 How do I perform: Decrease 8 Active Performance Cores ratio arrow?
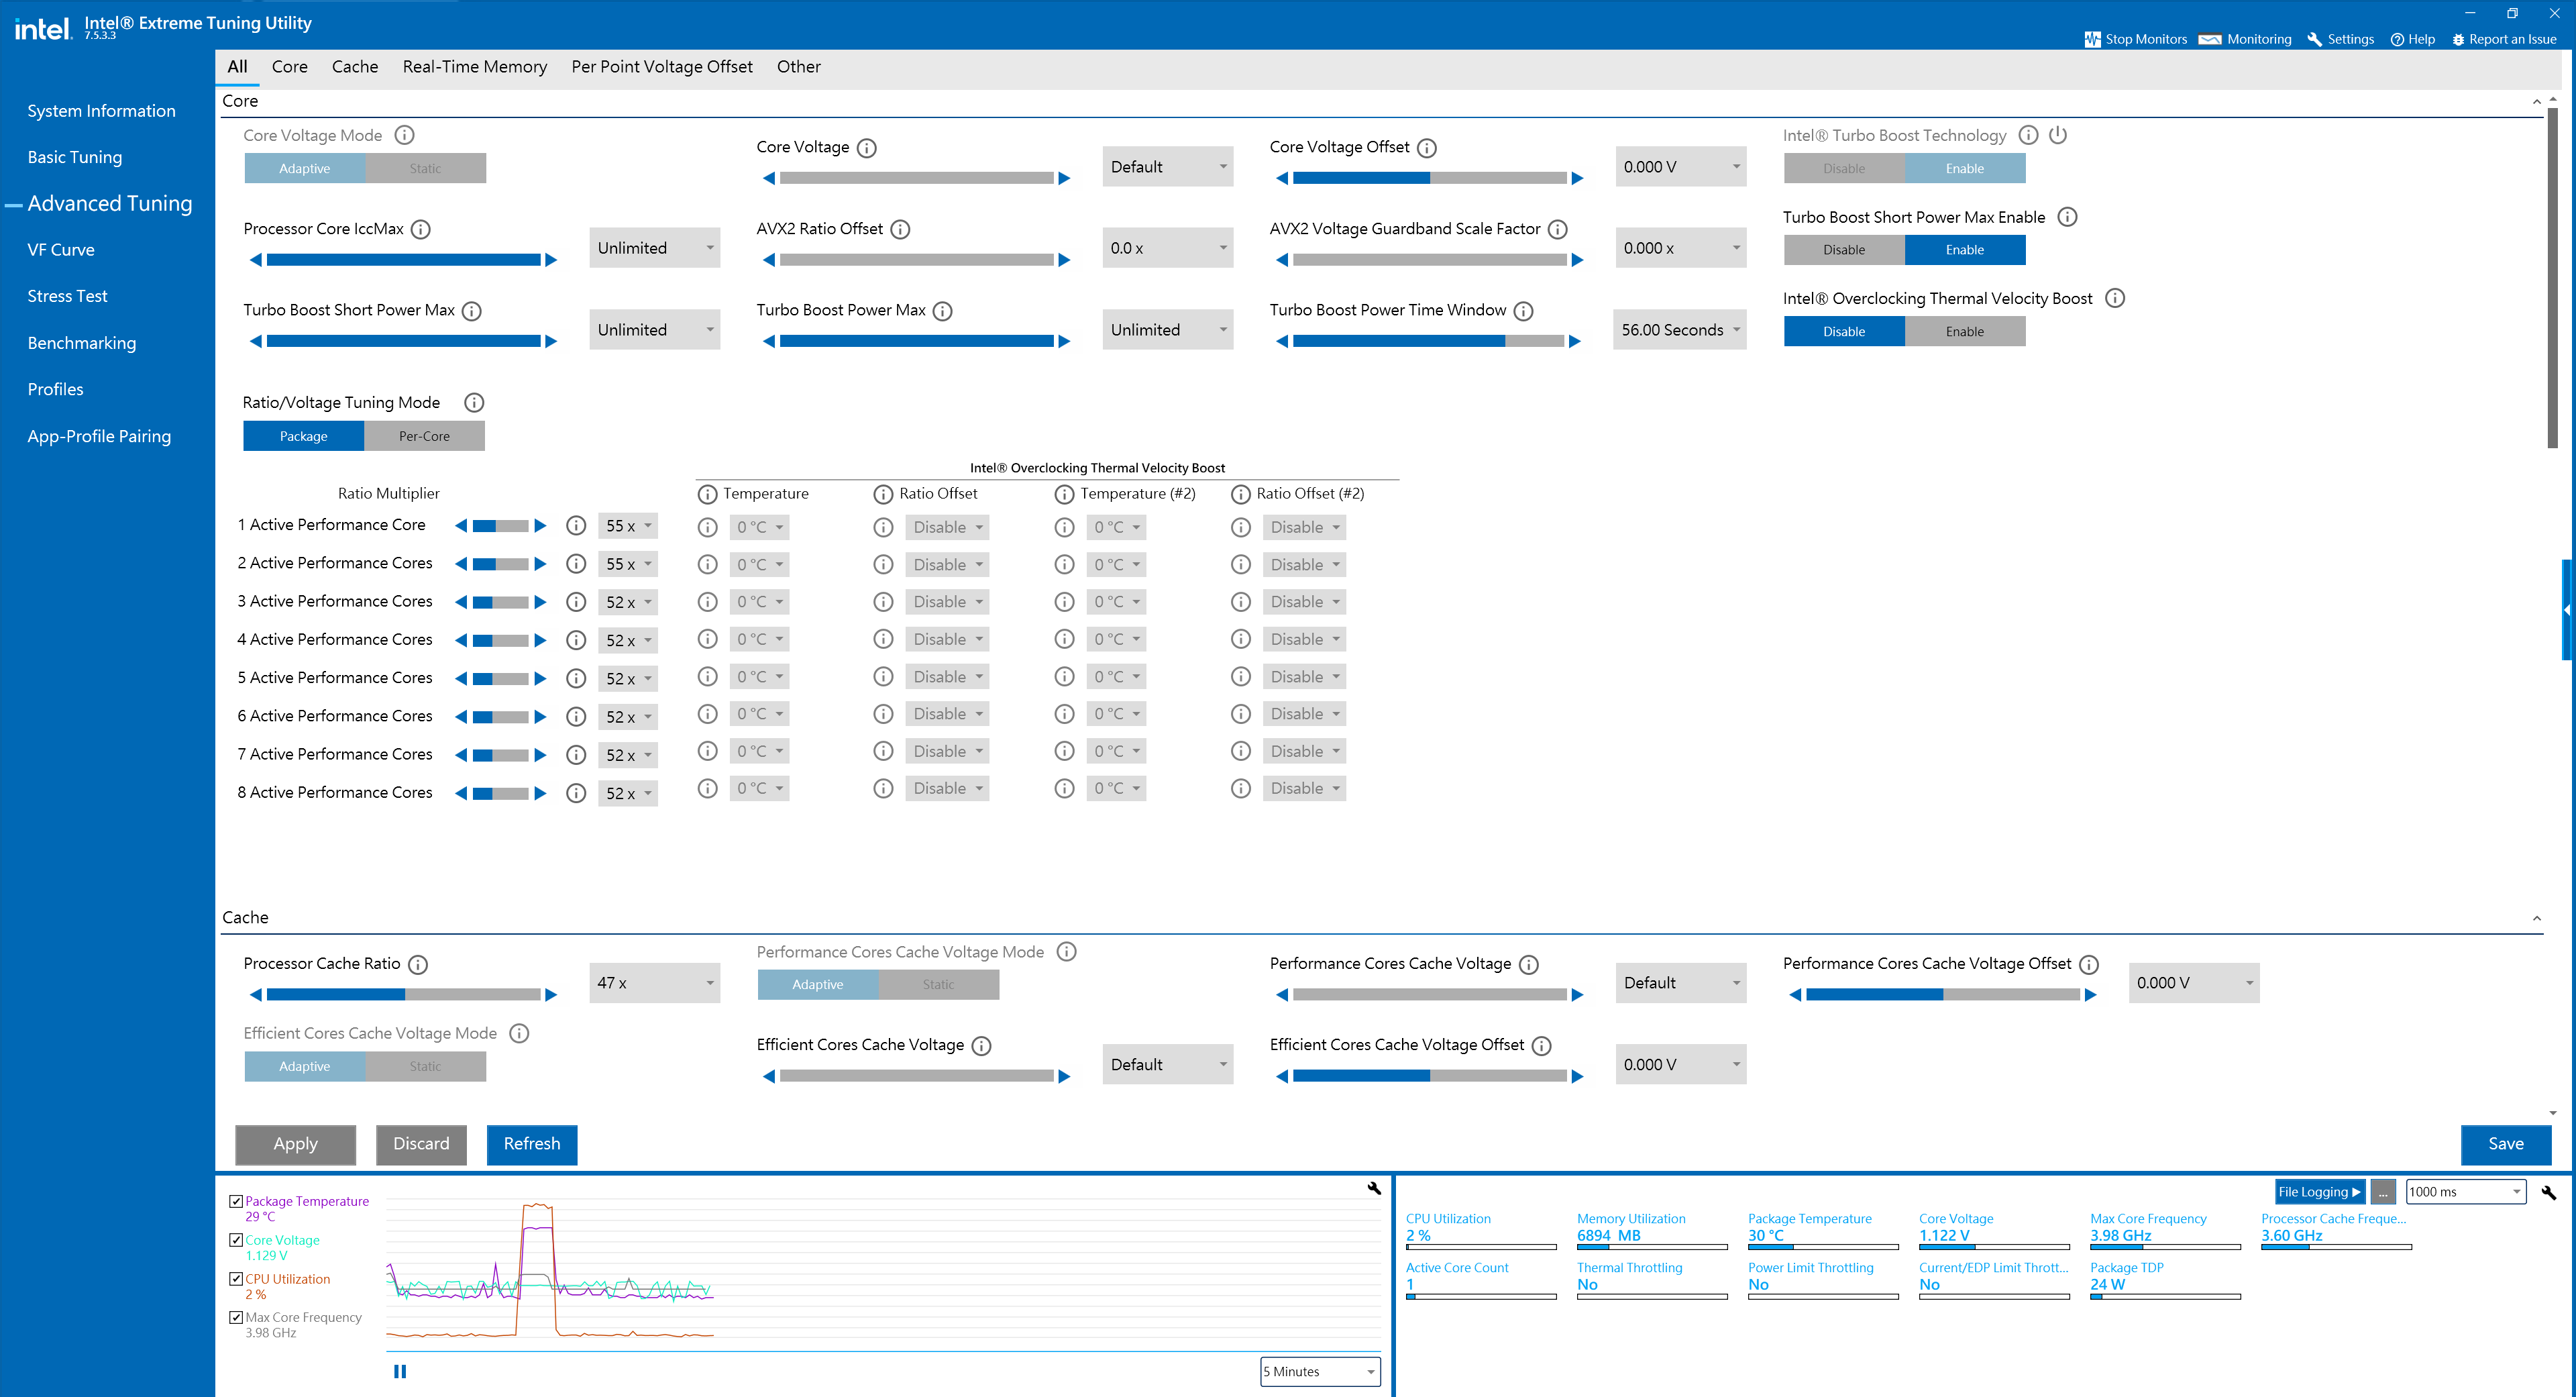[461, 793]
